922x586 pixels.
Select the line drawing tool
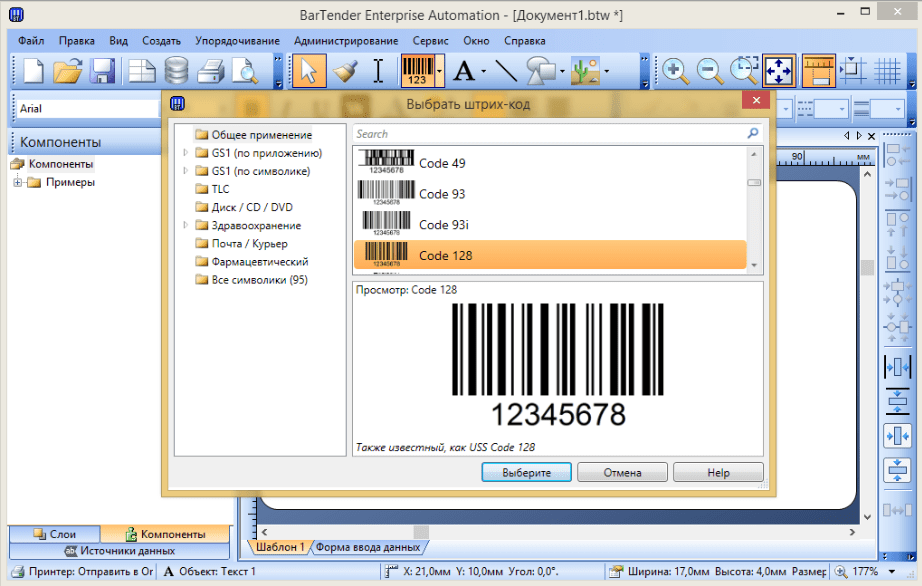506,71
